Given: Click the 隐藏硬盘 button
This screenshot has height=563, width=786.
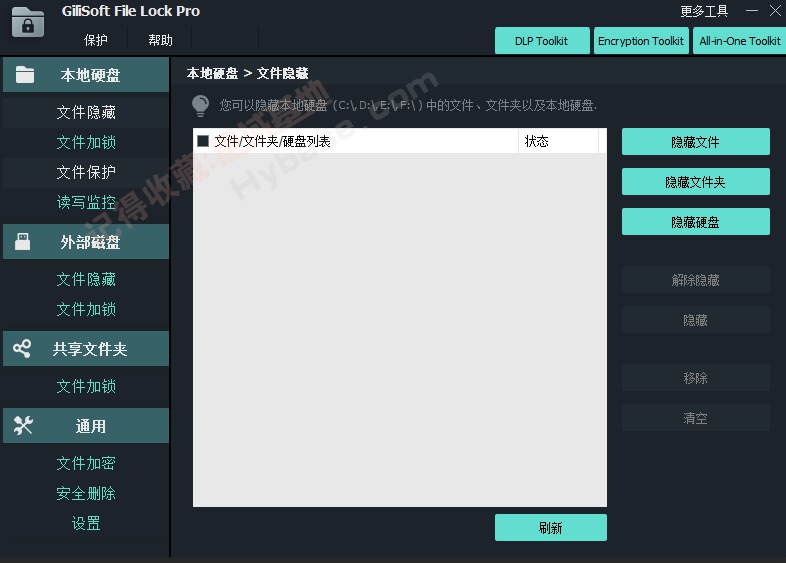Looking at the screenshot, I should point(695,222).
